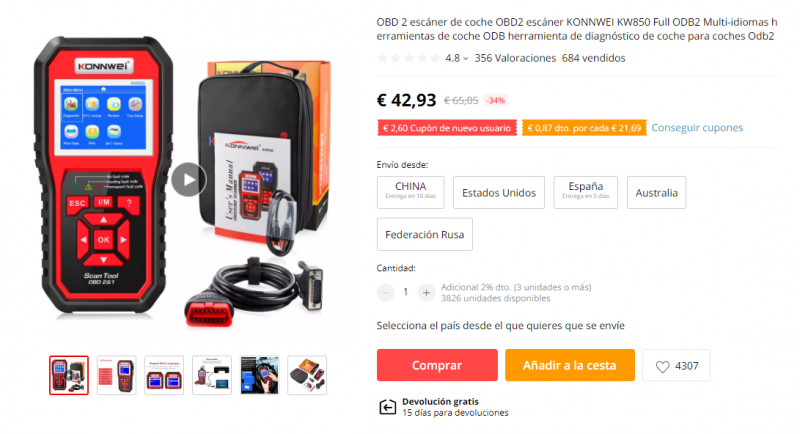Viewport: 800px width, 434px height.
Task: Click Añadir a la cesta button
Action: pos(570,365)
